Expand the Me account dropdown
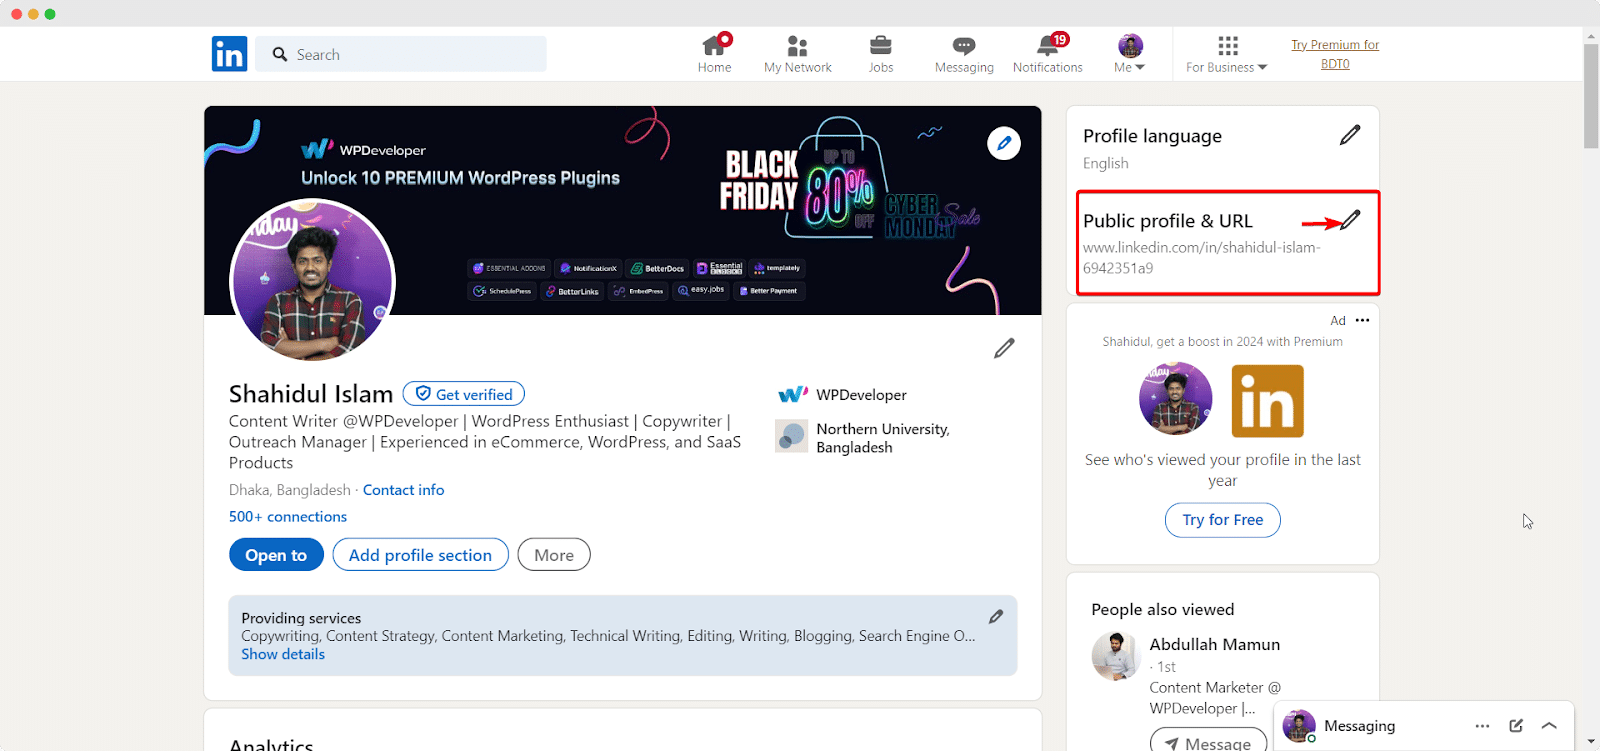 click(x=1130, y=54)
